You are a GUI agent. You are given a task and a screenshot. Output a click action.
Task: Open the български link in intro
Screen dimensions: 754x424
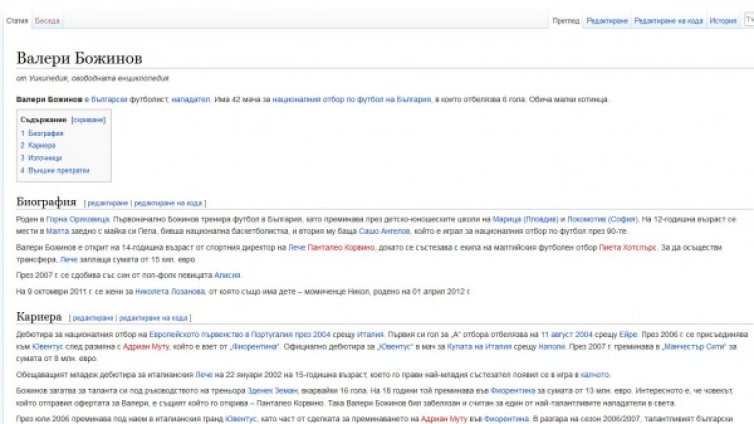click(x=109, y=100)
